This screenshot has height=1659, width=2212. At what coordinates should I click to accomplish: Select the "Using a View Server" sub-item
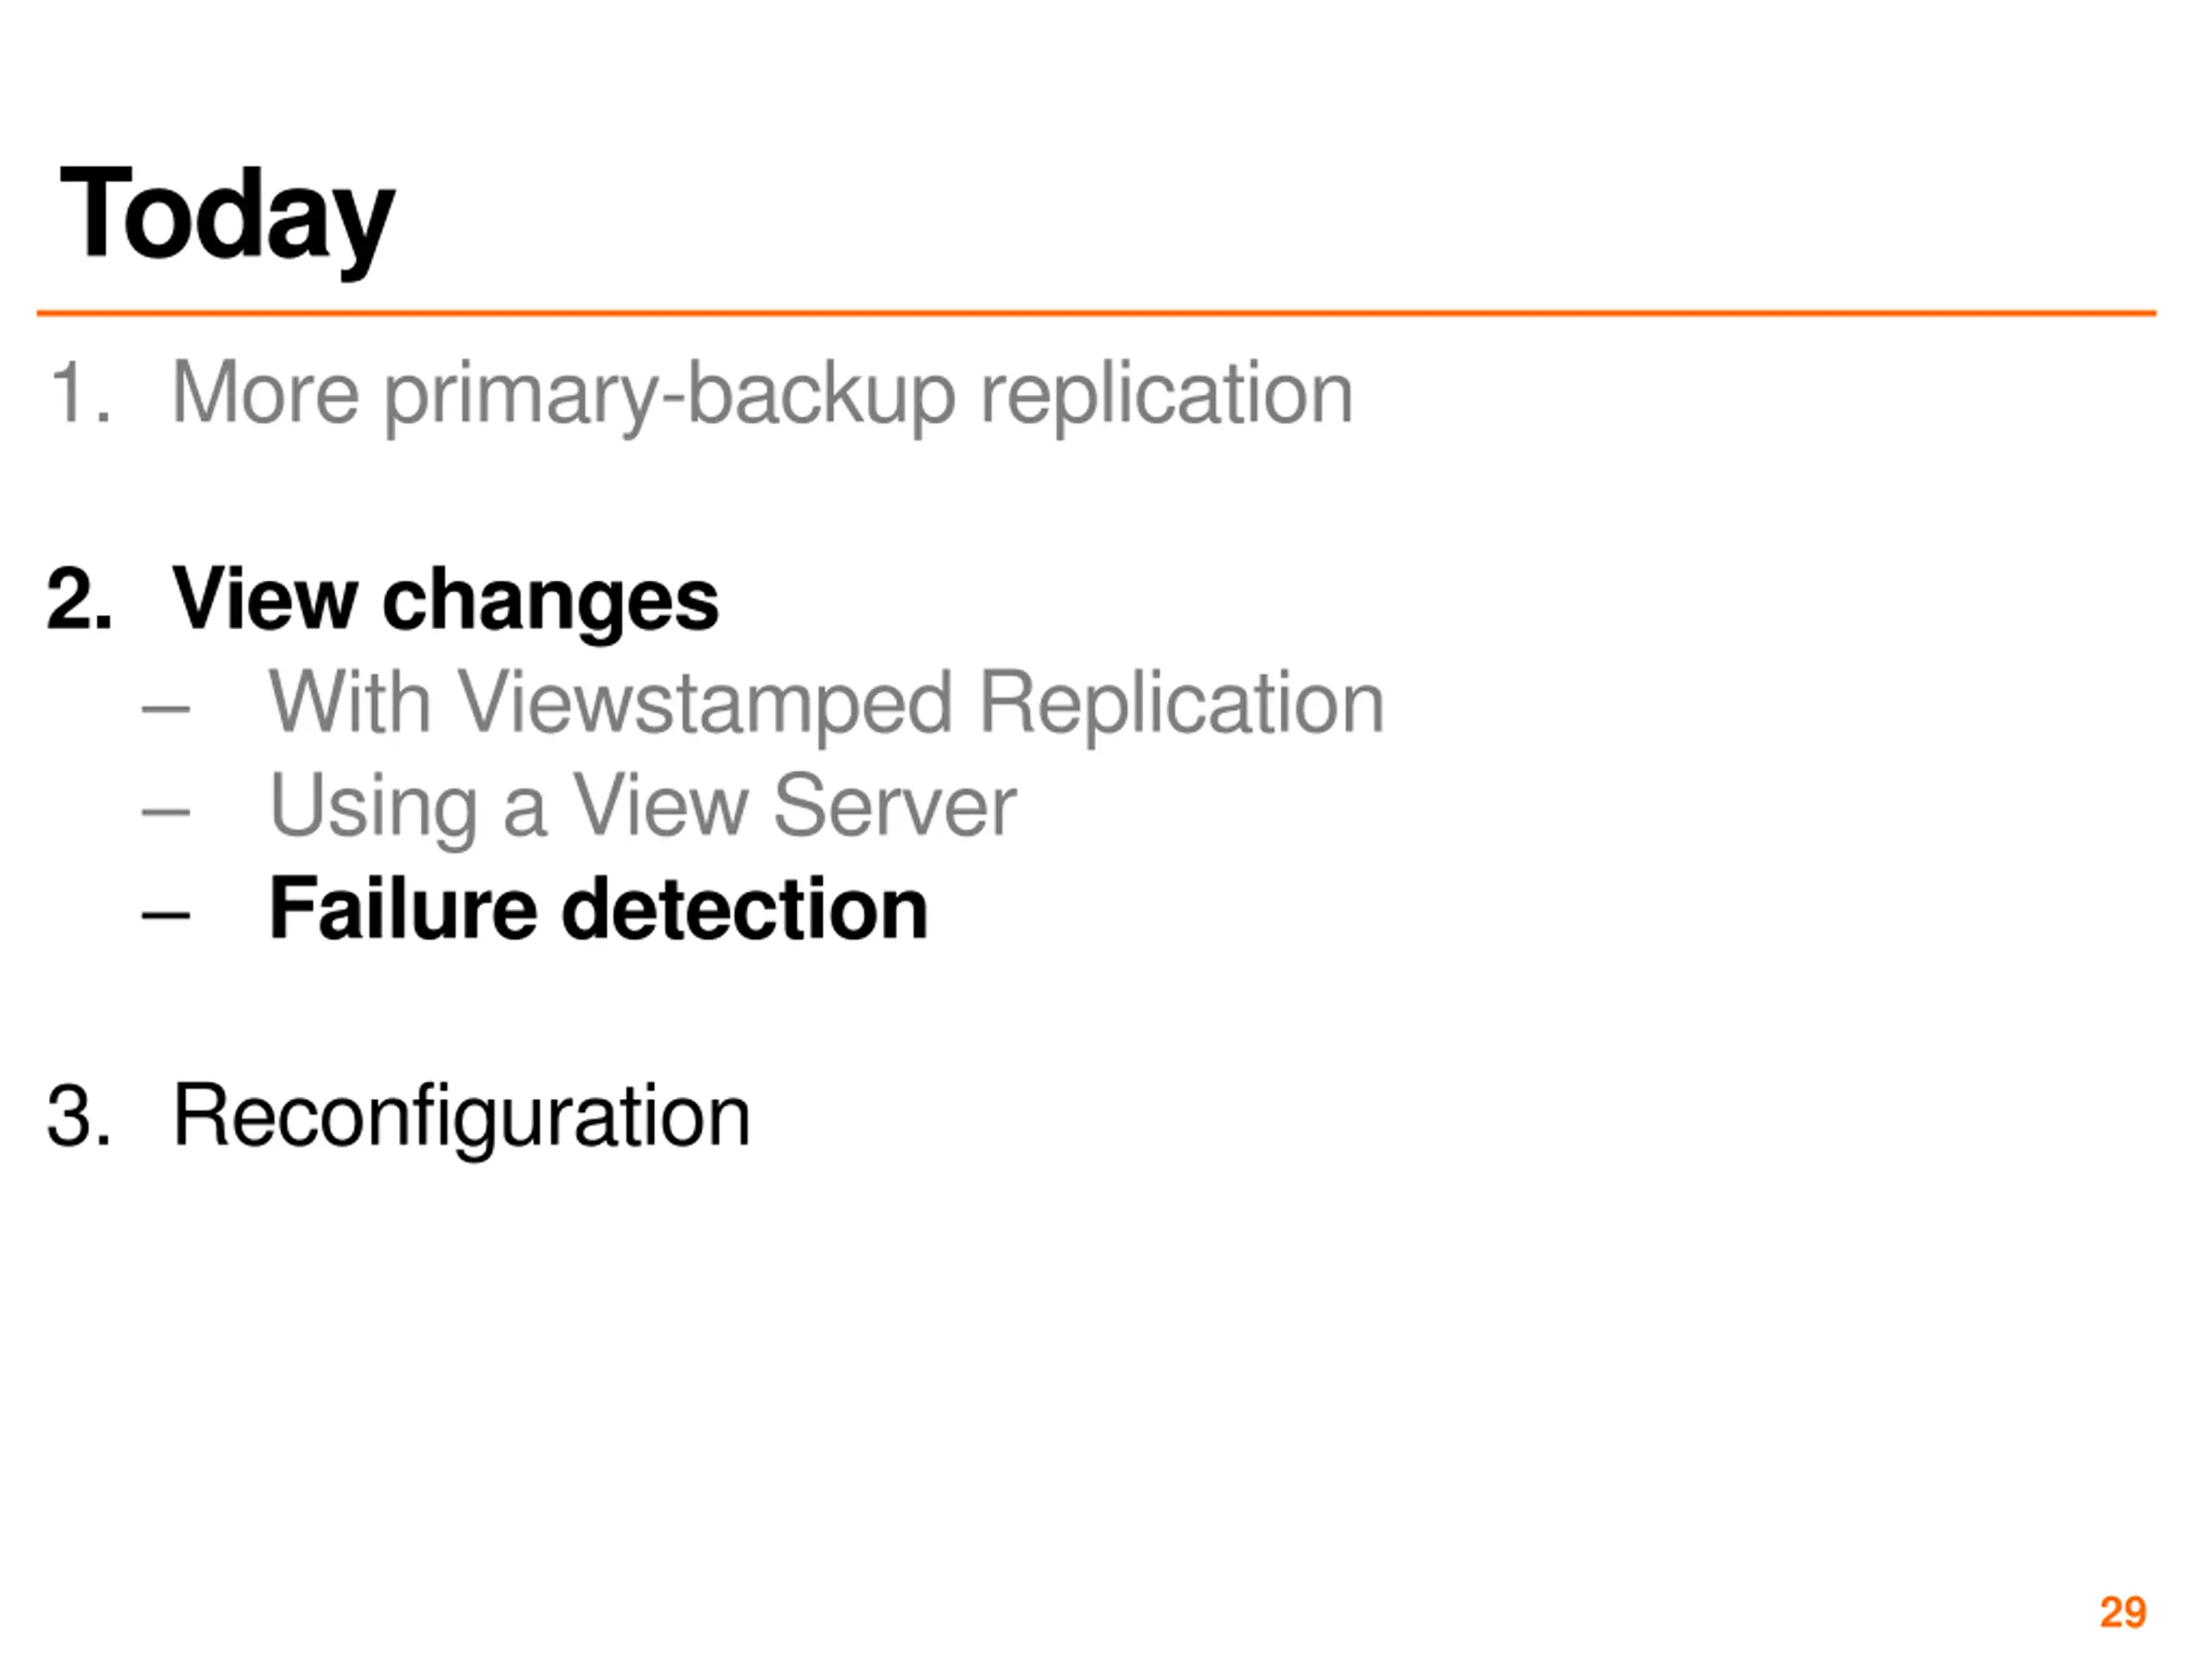642,808
